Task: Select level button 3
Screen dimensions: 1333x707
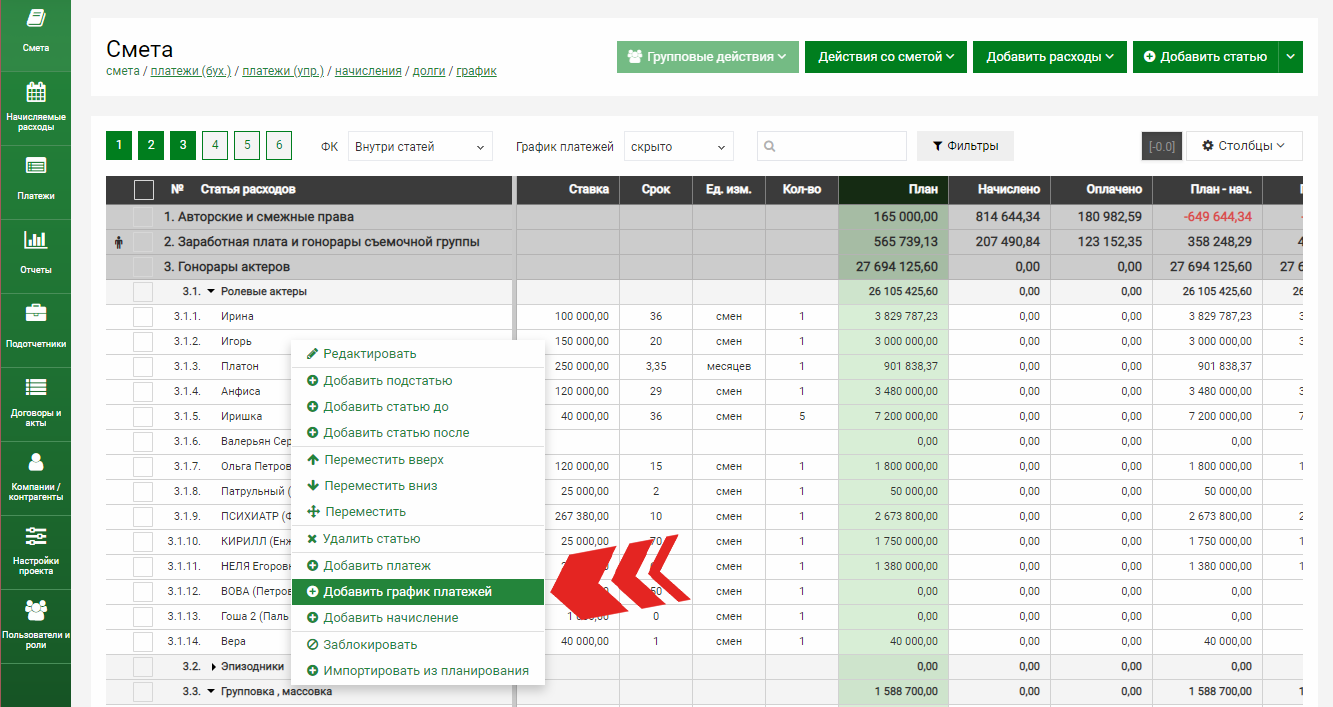Action: 183,146
